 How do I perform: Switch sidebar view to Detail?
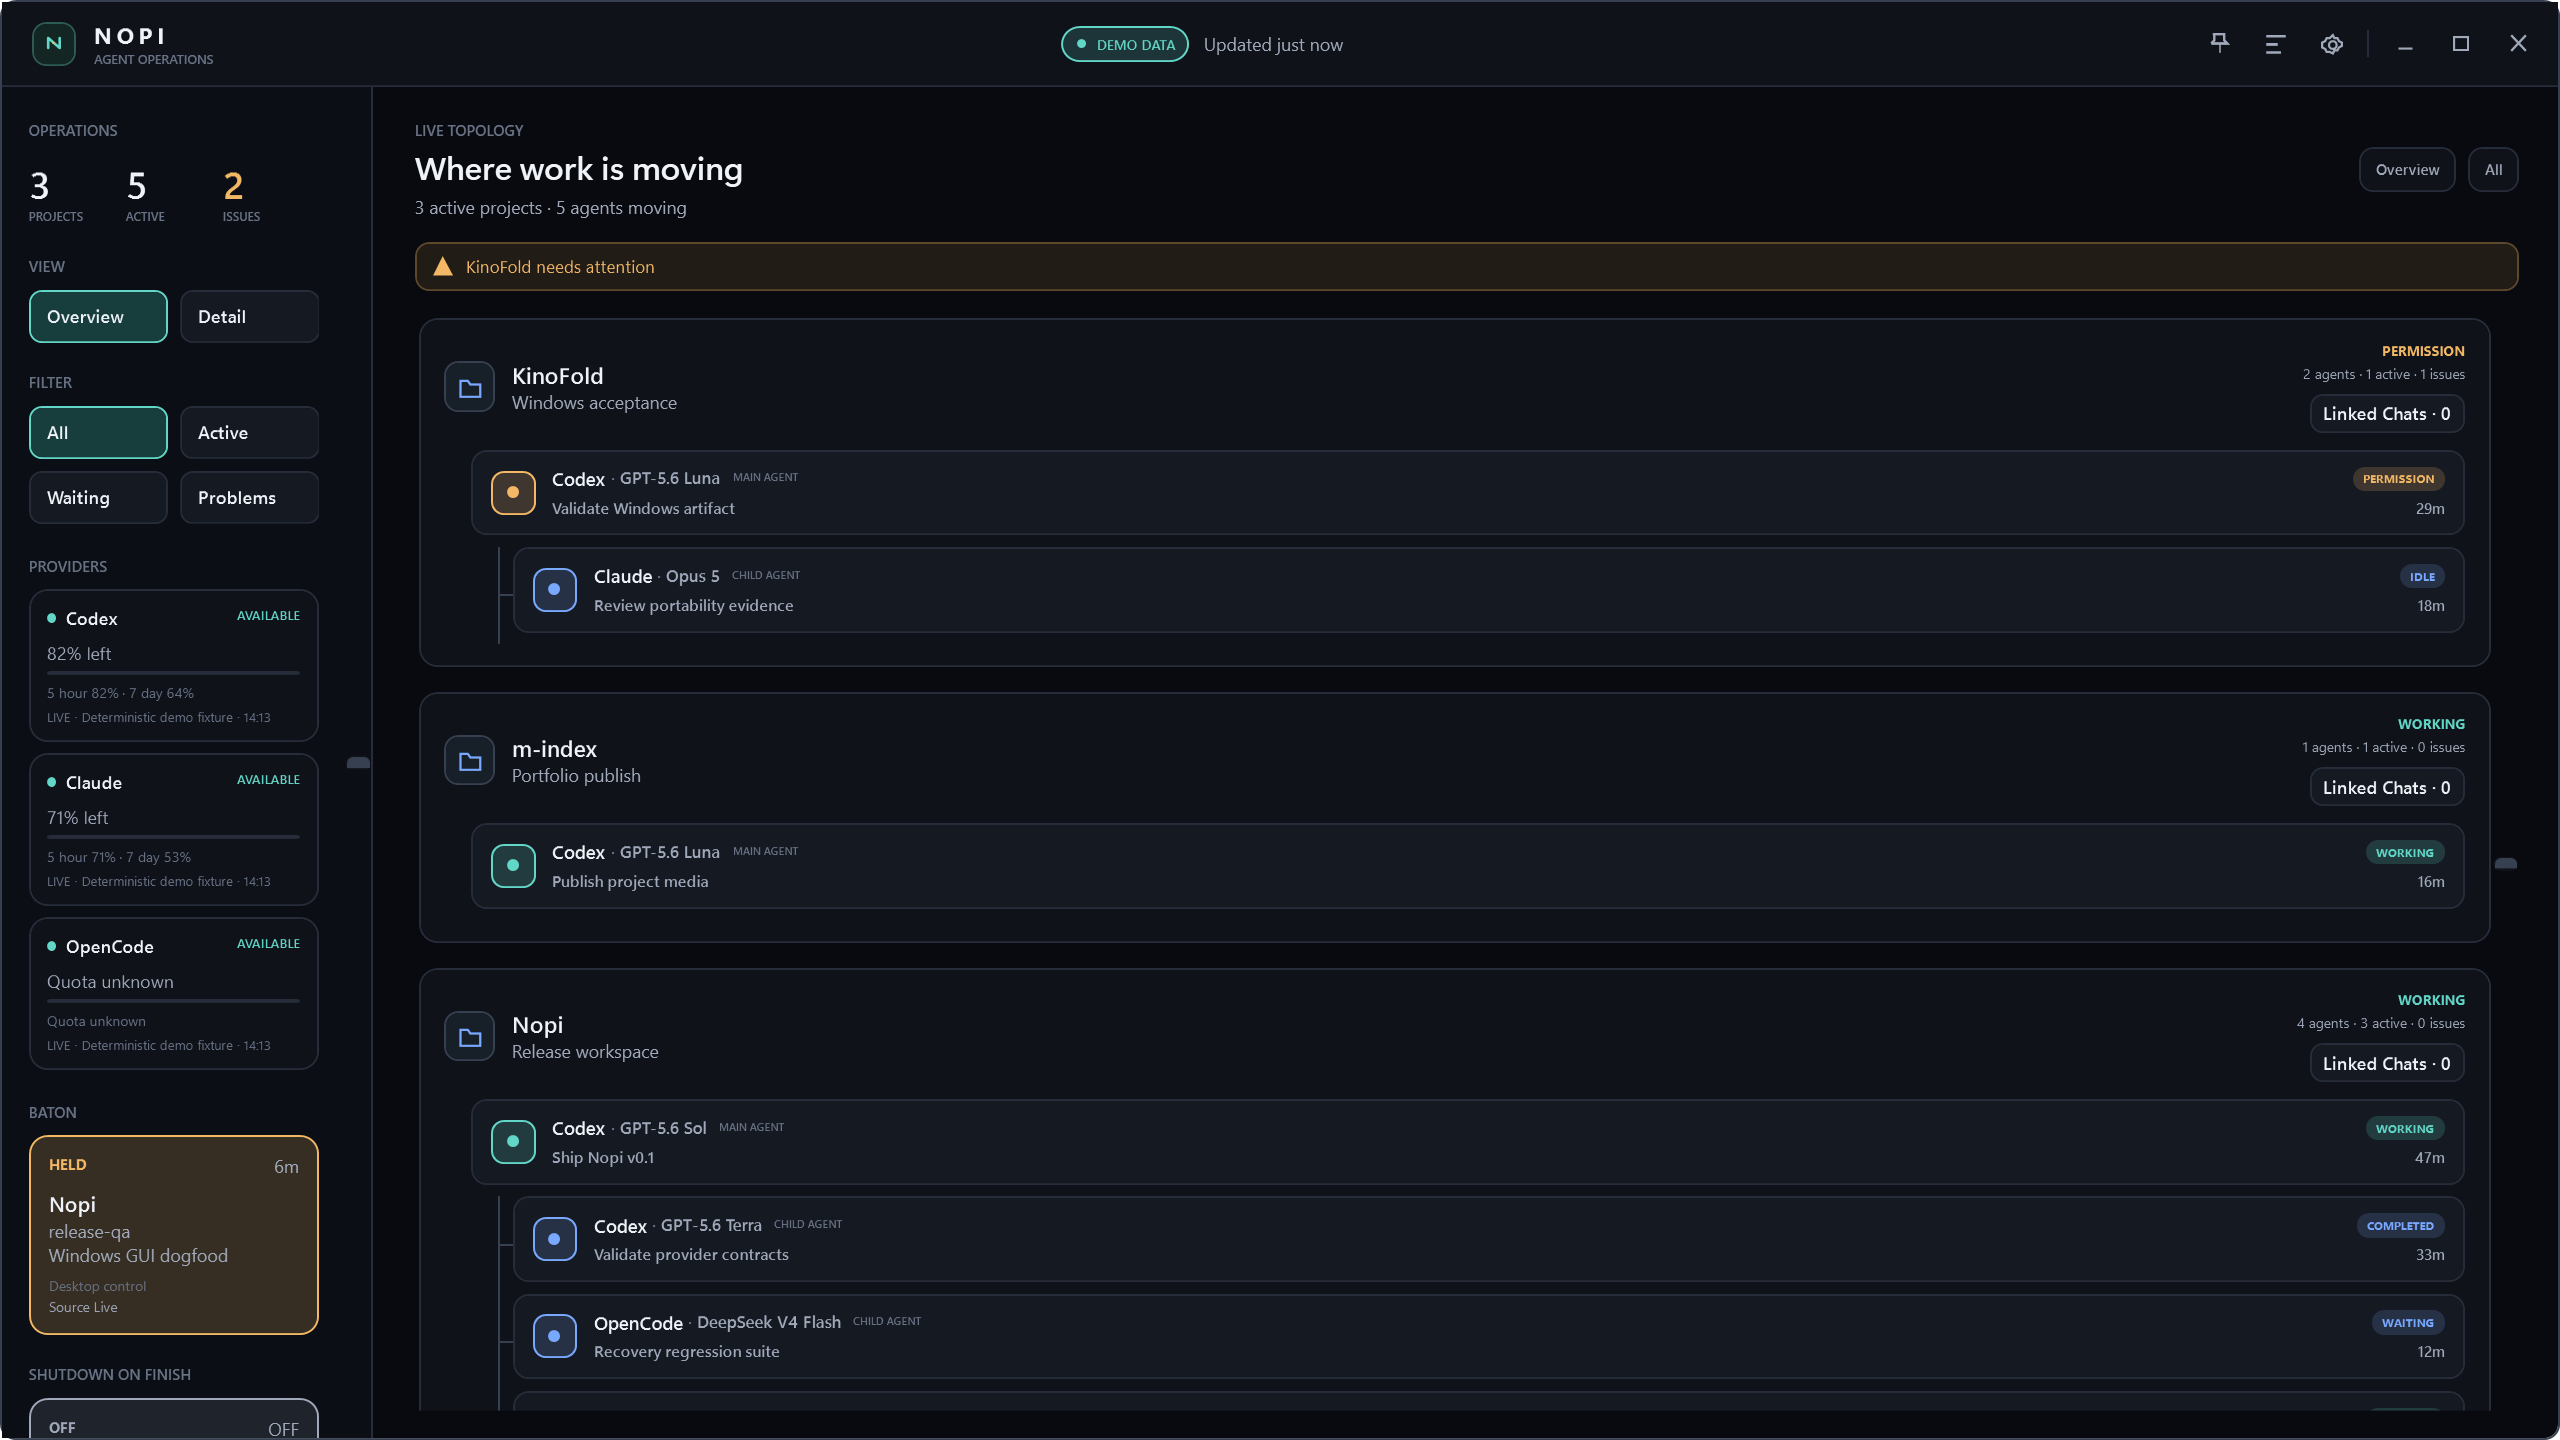click(249, 317)
